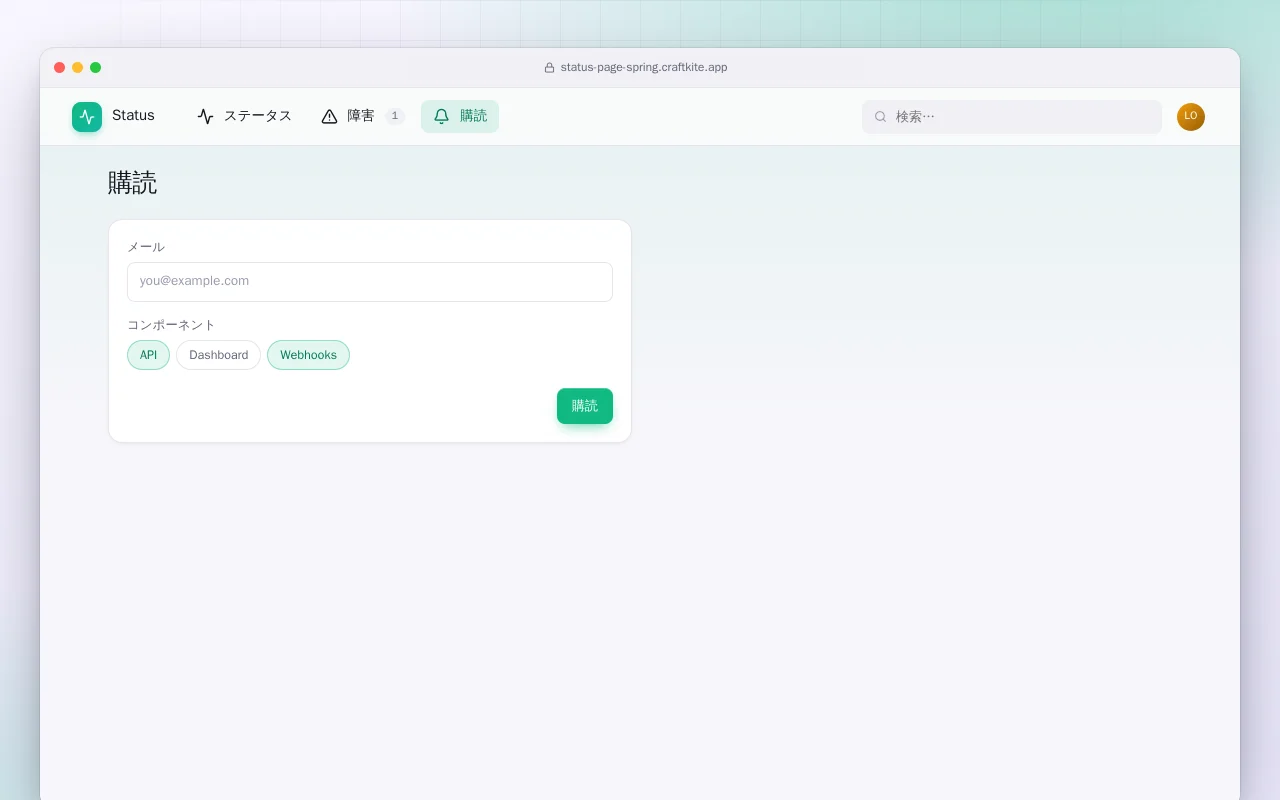The image size is (1280, 800).
Task: Click the 購読 page heading
Action: (x=133, y=183)
